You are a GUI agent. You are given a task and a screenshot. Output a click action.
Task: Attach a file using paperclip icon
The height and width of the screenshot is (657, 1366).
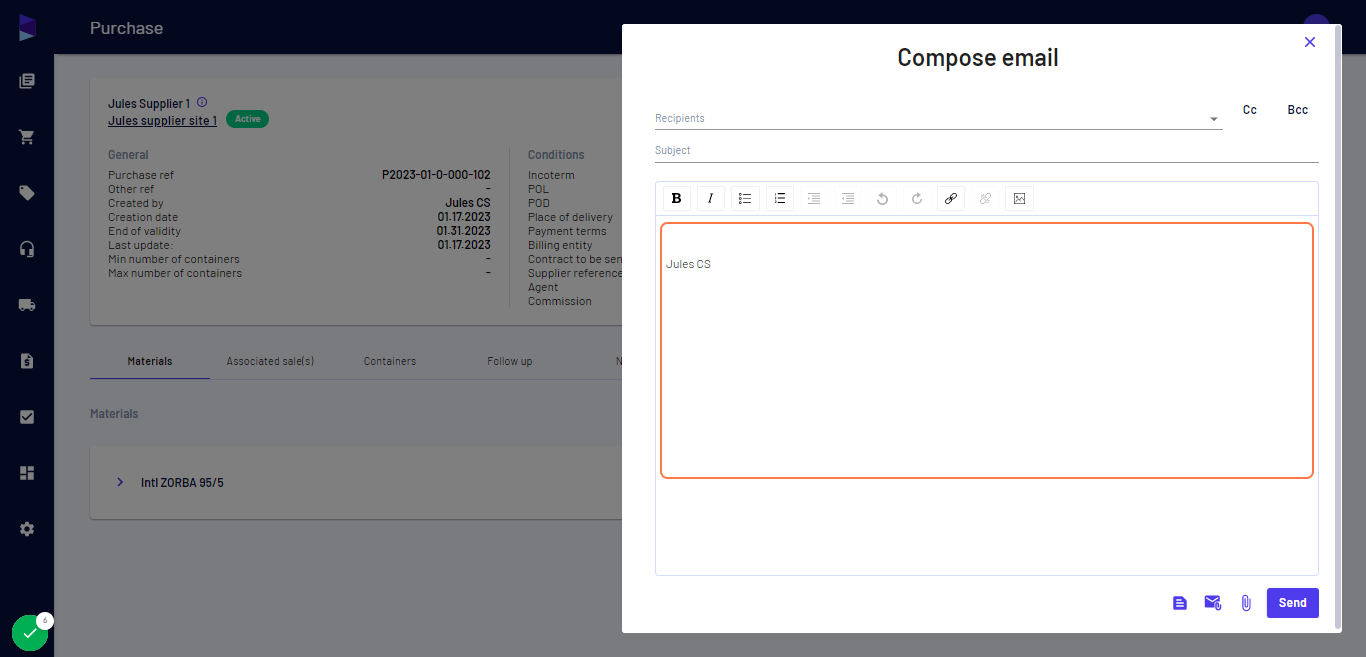pyautogui.click(x=1246, y=603)
